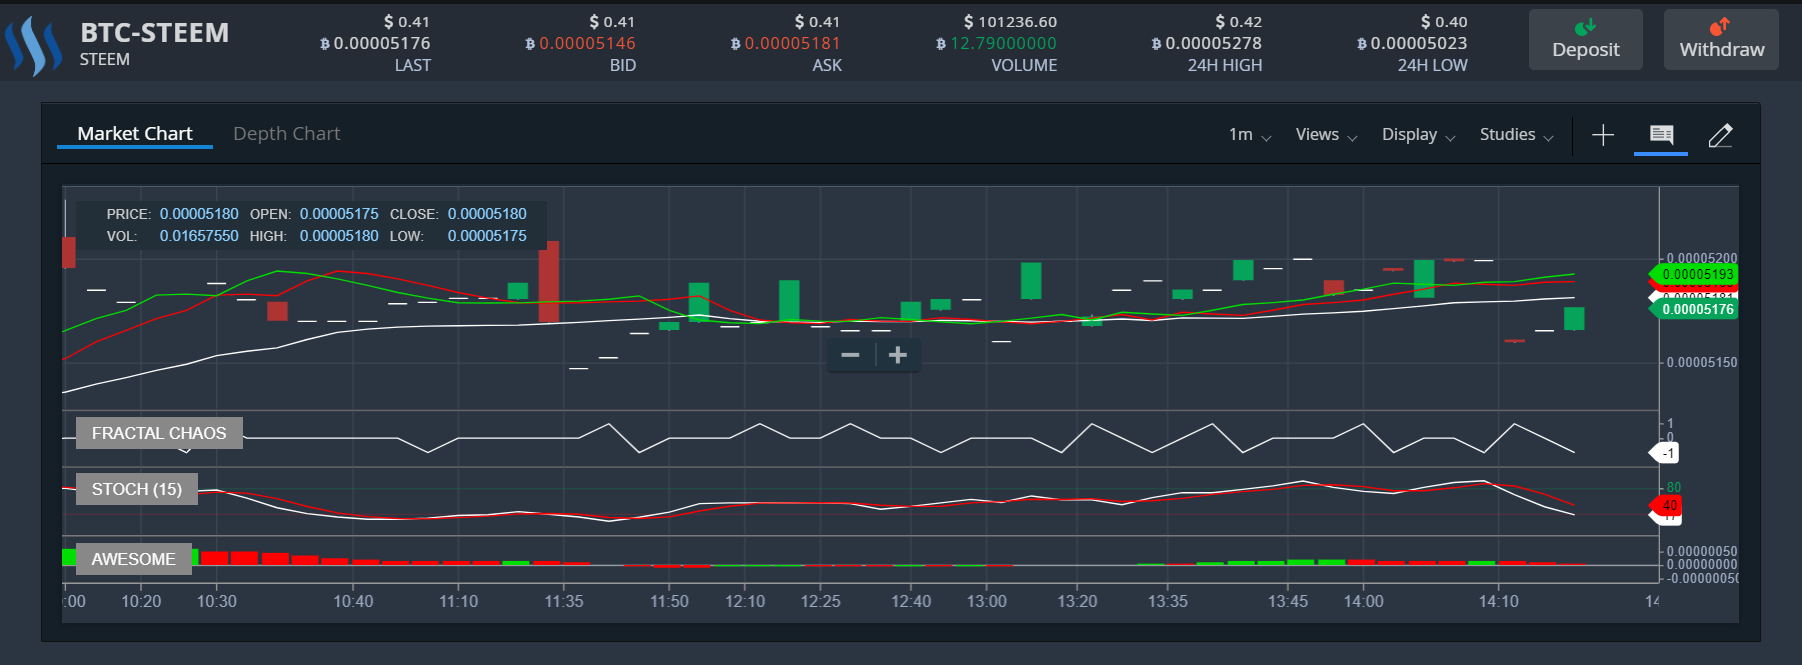This screenshot has width=1802, height=665.
Task: Click the ASK price 0.00005181
Action: click(786, 43)
